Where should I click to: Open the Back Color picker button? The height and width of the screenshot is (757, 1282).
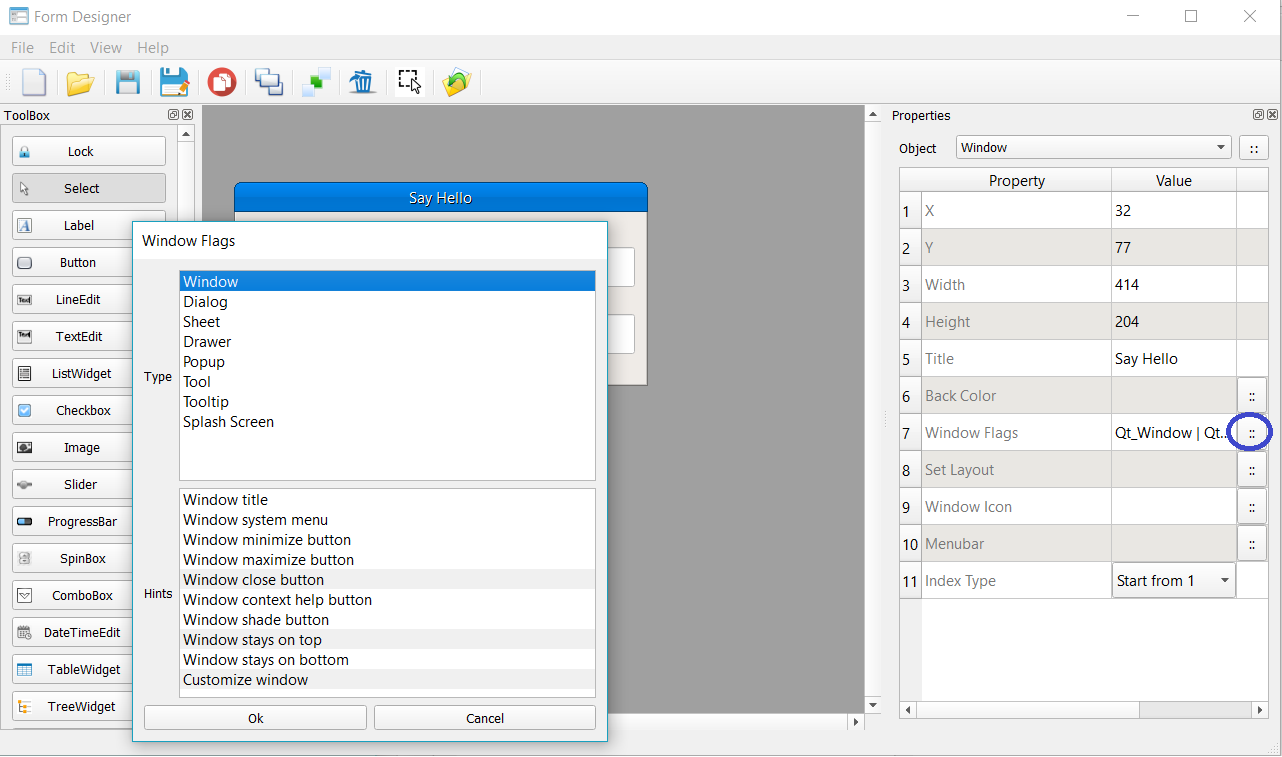1251,396
